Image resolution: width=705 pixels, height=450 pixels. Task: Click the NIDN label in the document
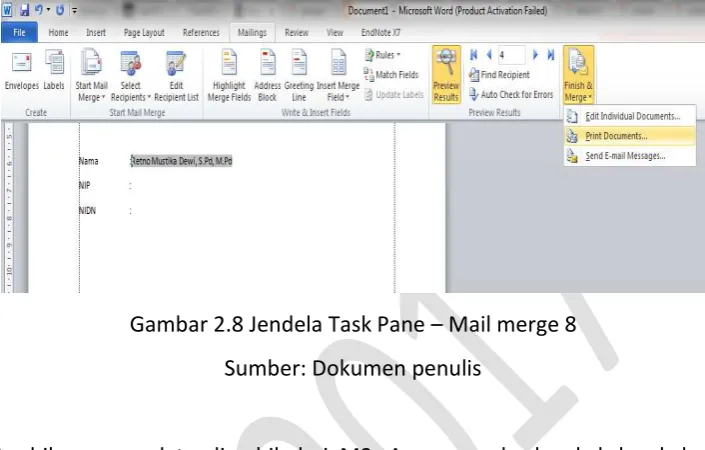(87, 210)
